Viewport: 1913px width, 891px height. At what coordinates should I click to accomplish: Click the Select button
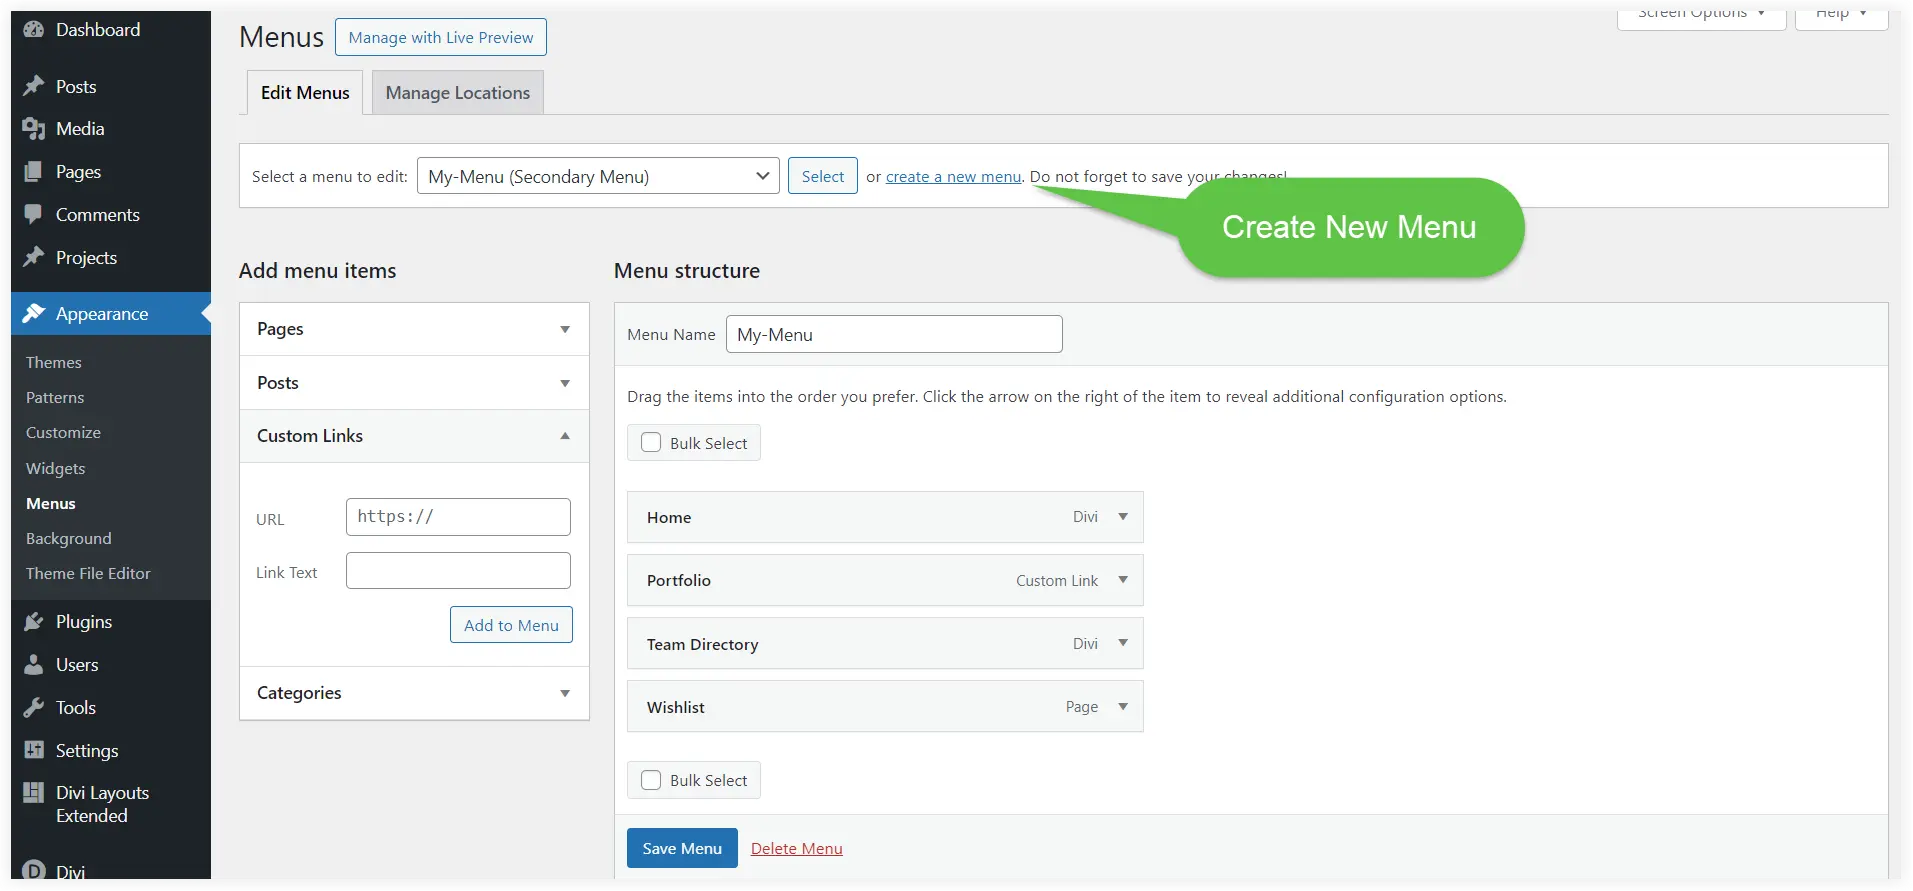point(823,176)
